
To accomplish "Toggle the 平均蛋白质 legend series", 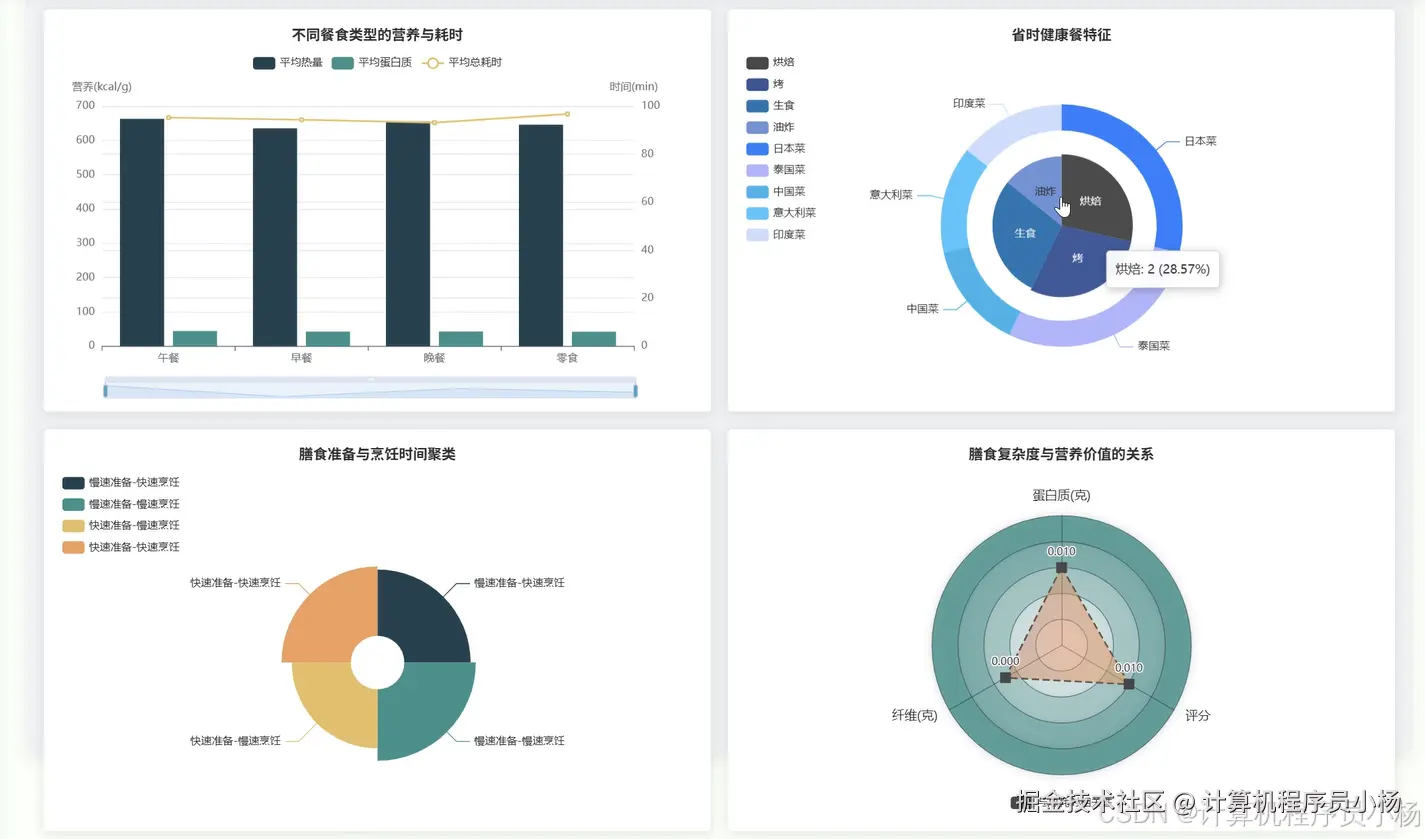I will (372, 62).
